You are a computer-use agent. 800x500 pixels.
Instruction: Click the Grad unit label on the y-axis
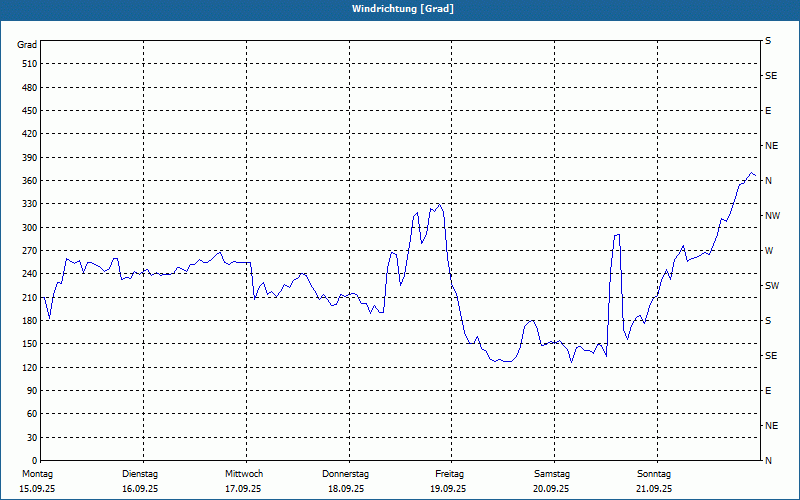[x=27, y=45]
